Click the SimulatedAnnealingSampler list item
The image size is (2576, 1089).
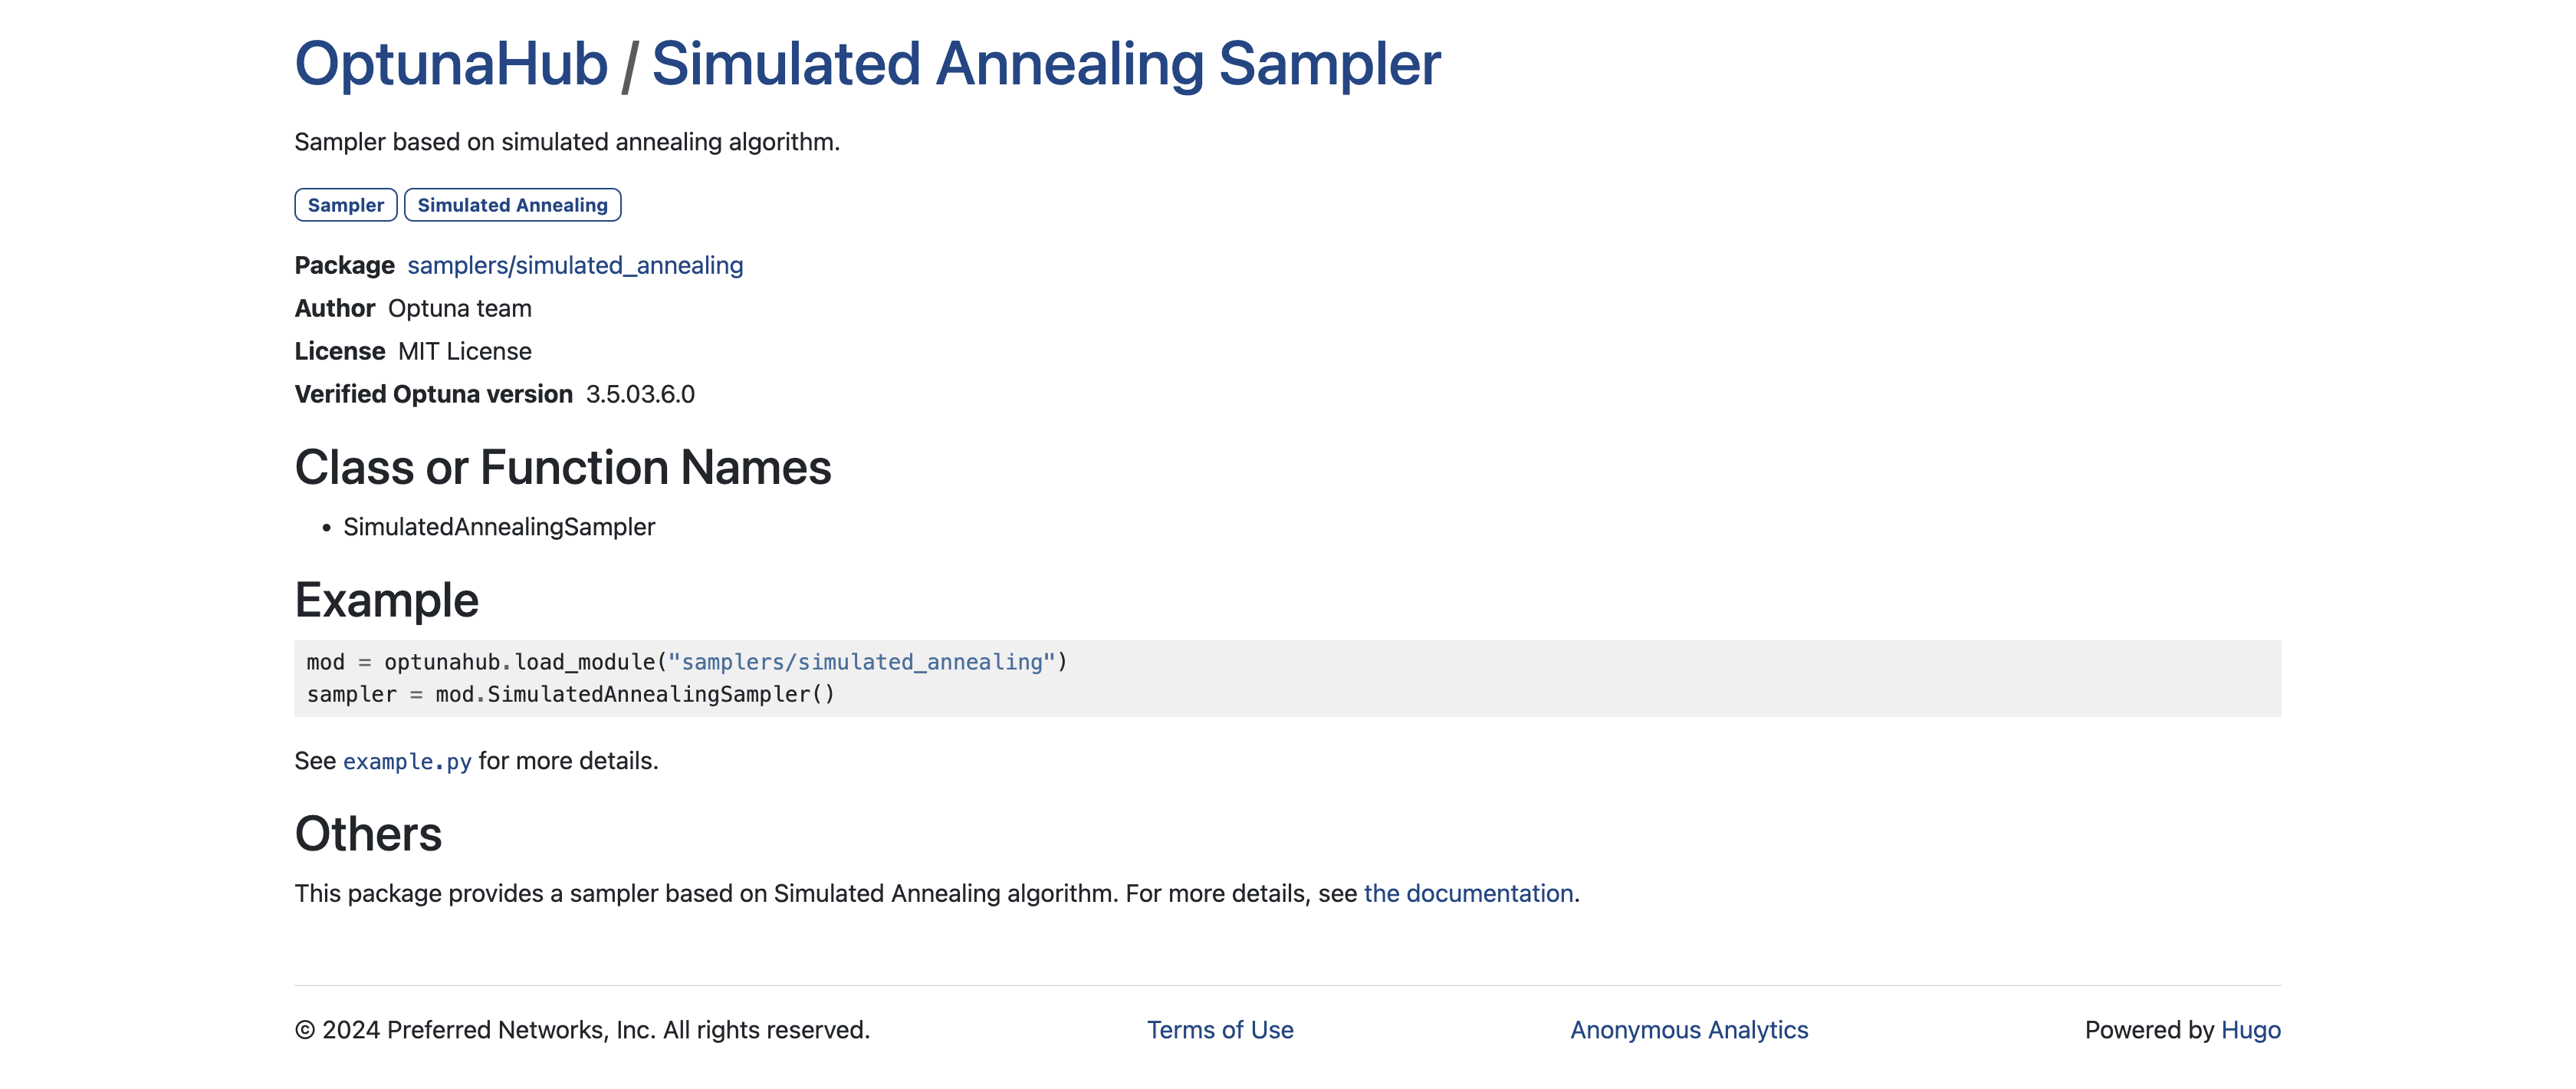[x=499, y=527]
